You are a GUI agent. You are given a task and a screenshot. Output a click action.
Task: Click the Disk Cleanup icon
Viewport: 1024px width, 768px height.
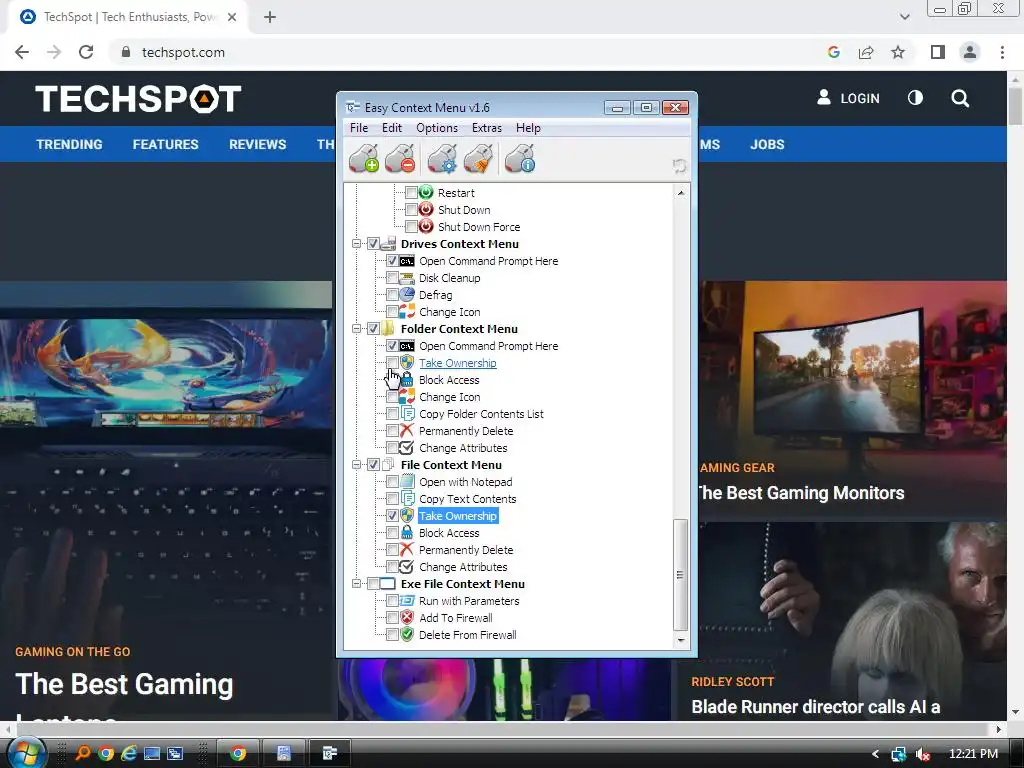(x=407, y=278)
